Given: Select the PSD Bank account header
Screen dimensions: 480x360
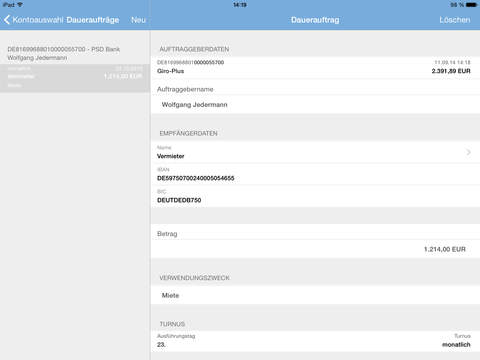Looking at the screenshot, I should click(63, 53).
